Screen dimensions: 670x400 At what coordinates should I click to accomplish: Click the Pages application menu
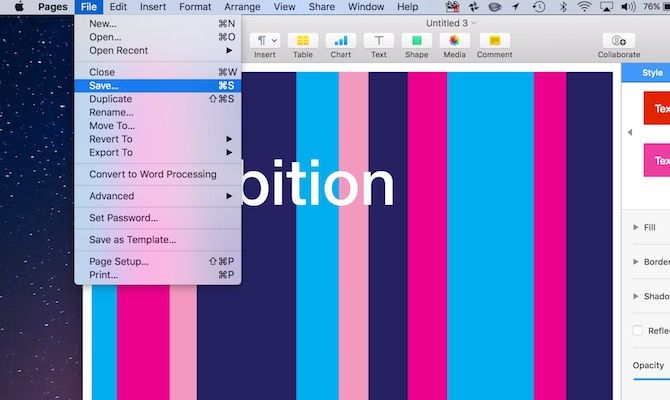click(x=53, y=6)
